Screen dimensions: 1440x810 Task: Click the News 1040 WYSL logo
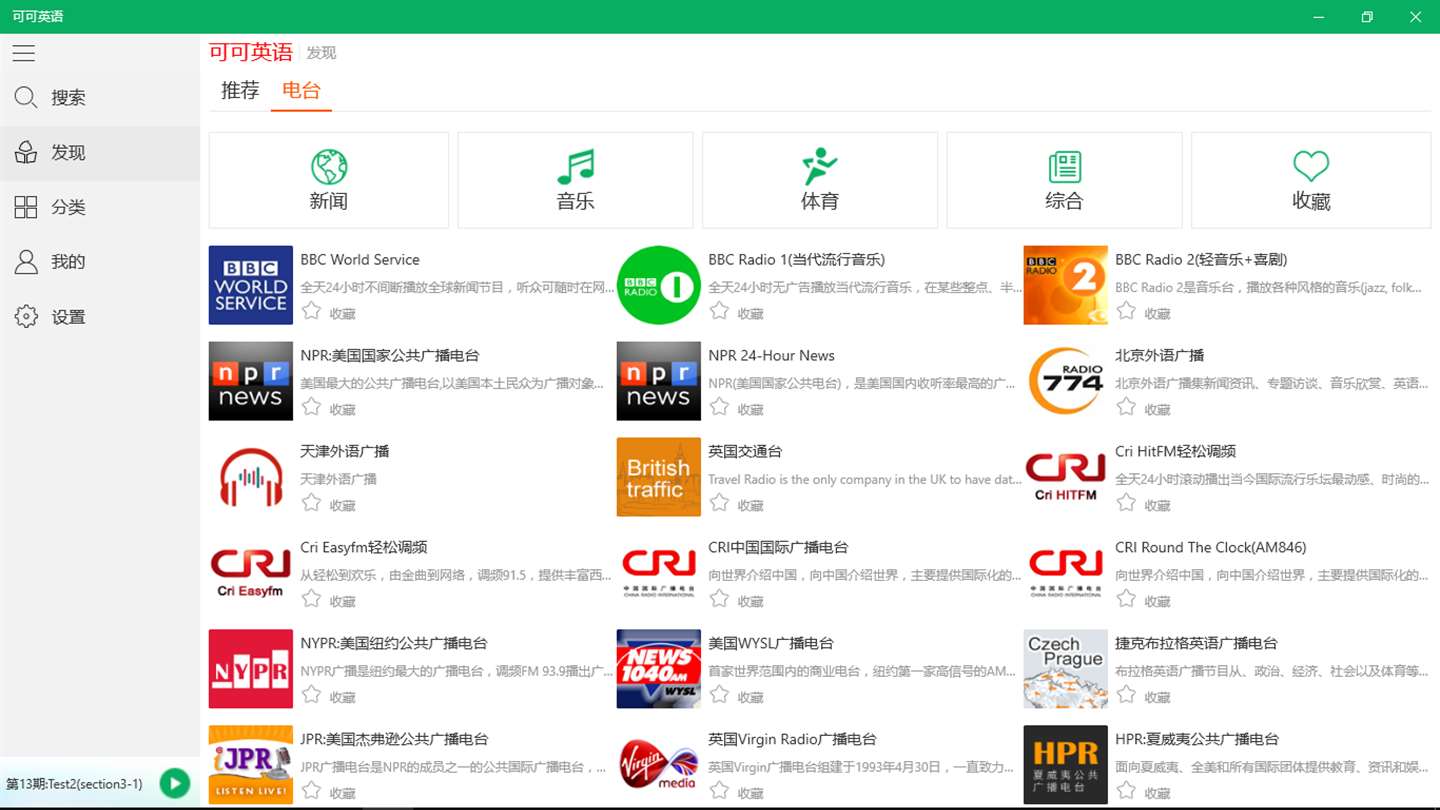click(x=659, y=669)
